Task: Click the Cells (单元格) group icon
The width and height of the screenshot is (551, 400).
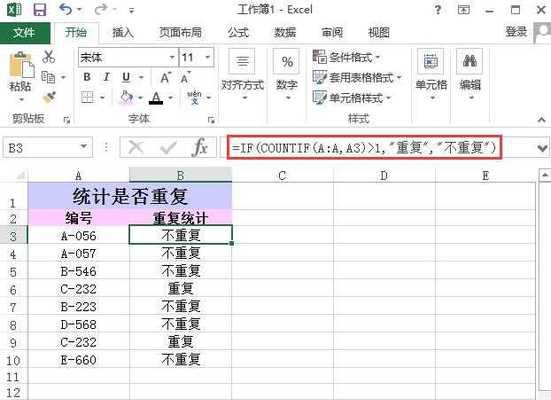Action: pos(430,61)
